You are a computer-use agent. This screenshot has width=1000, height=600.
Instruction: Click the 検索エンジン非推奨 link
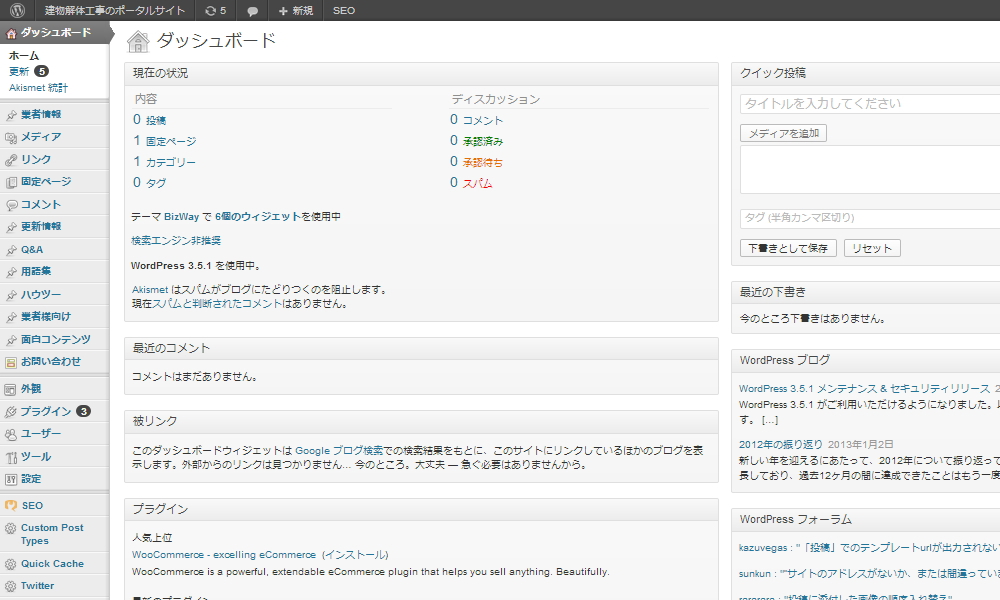[176, 240]
